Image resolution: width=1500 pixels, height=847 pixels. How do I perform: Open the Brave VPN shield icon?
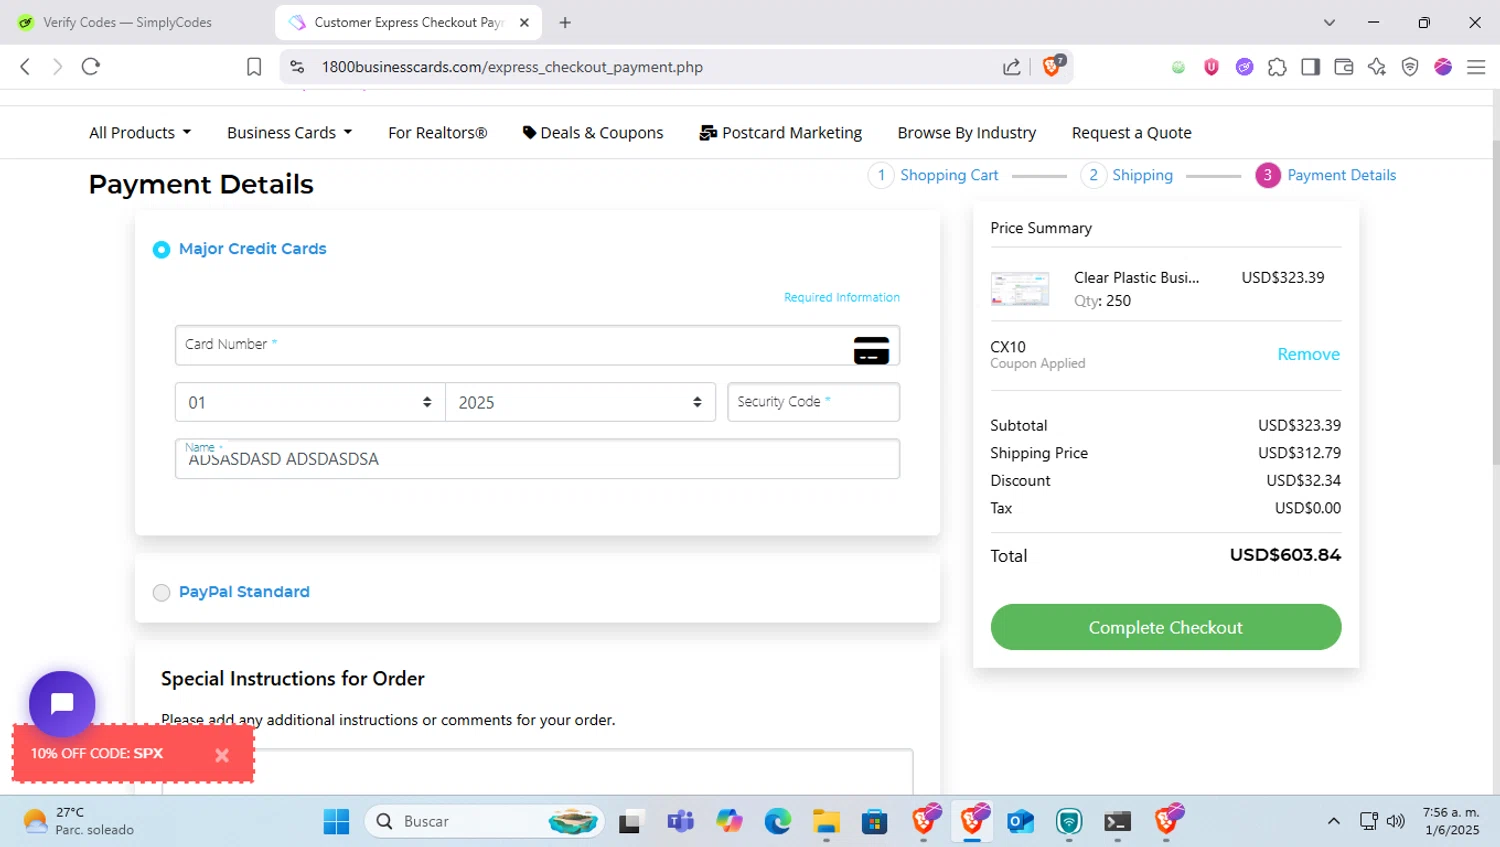[x=1410, y=67]
